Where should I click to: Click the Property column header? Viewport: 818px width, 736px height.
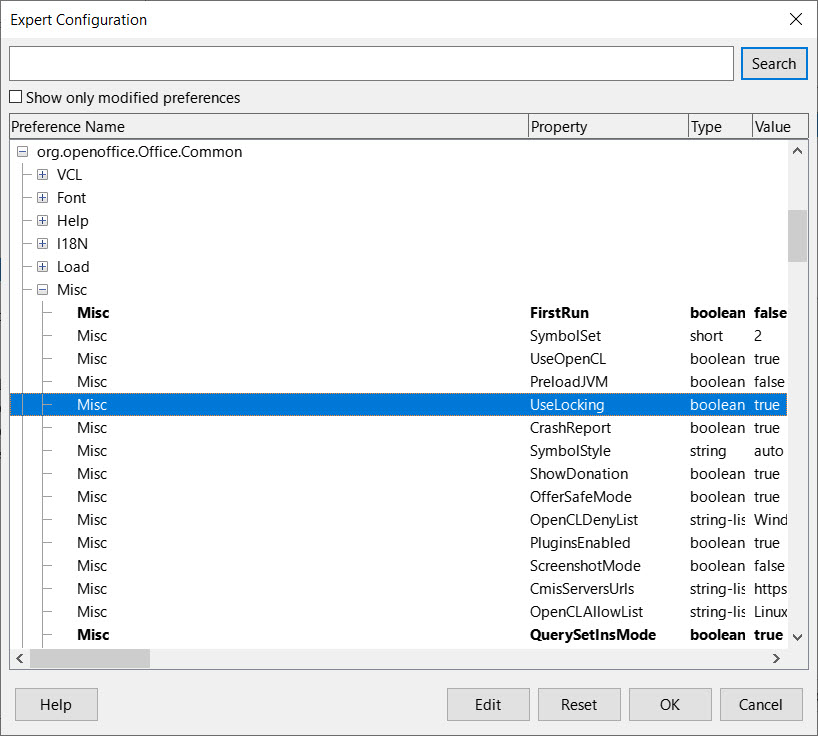pyautogui.click(x=608, y=127)
